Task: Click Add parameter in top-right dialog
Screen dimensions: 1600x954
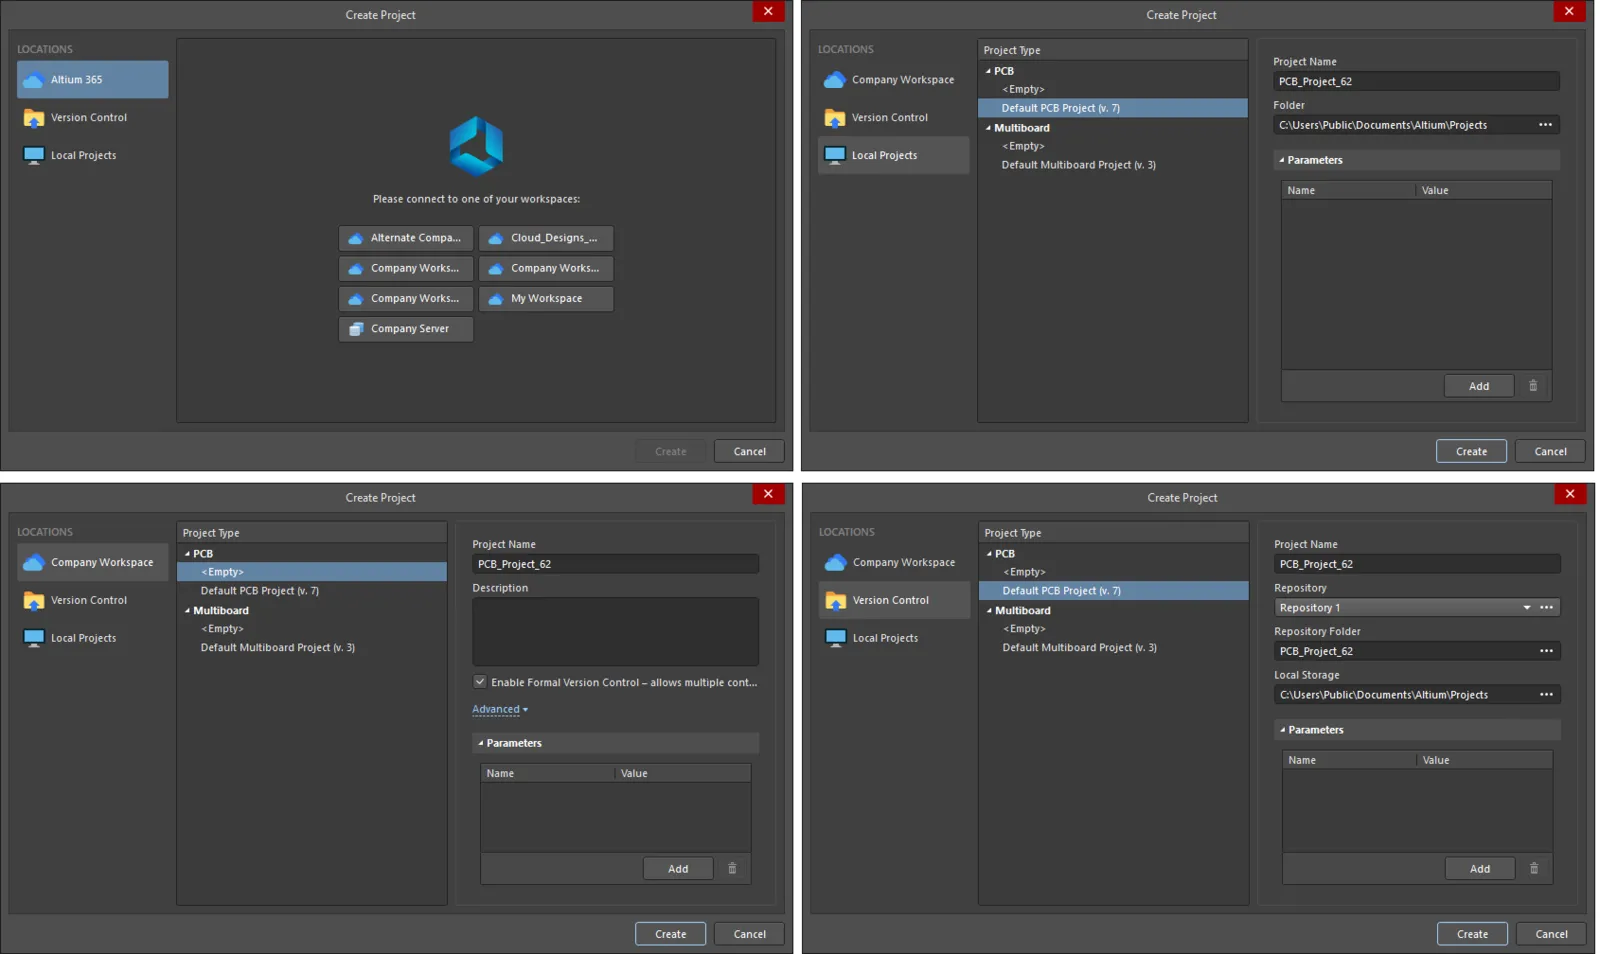Action: pos(1478,386)
